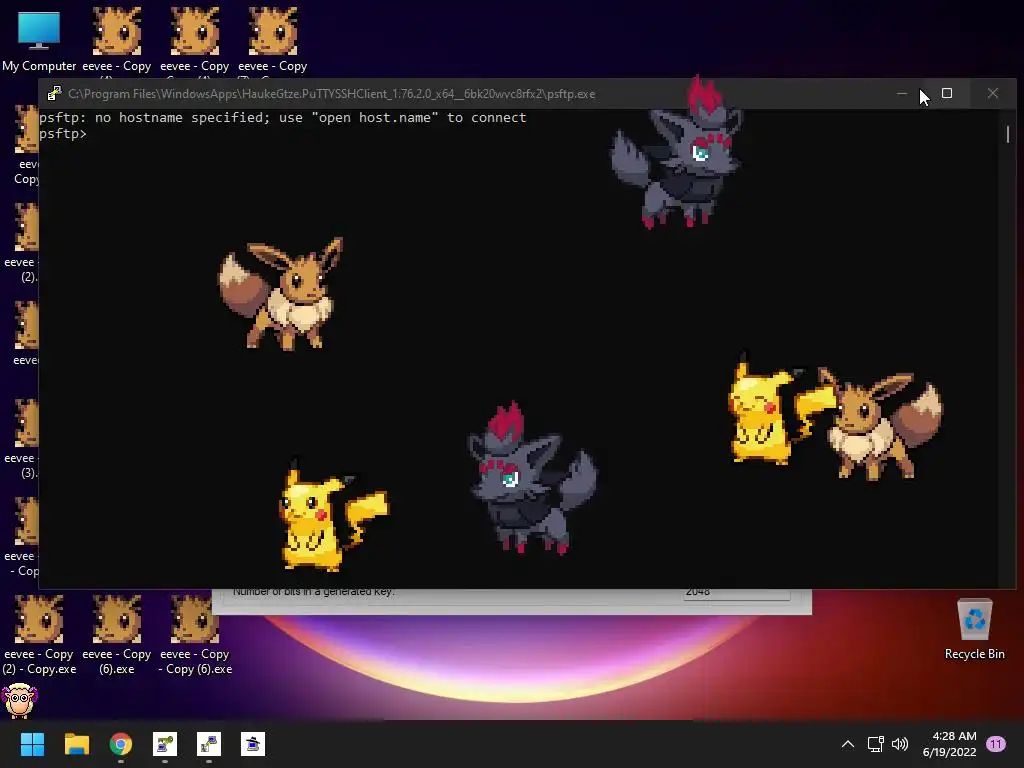Open Google Chrome from the taskbar

[x=121, y=744]
